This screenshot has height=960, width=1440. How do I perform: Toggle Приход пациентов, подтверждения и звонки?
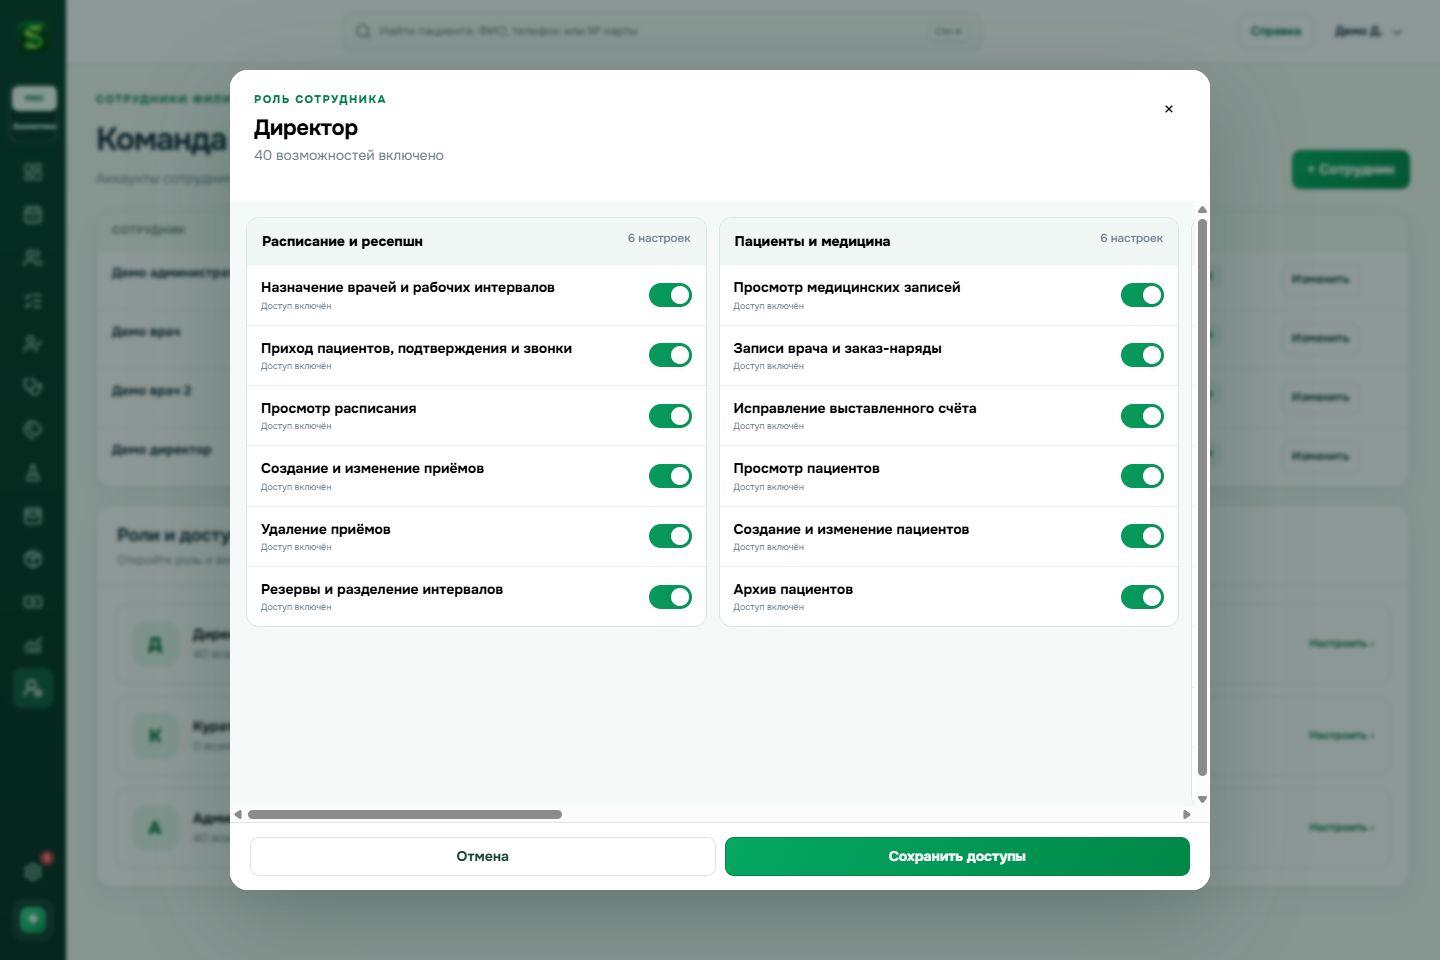[x=670, y=355]
